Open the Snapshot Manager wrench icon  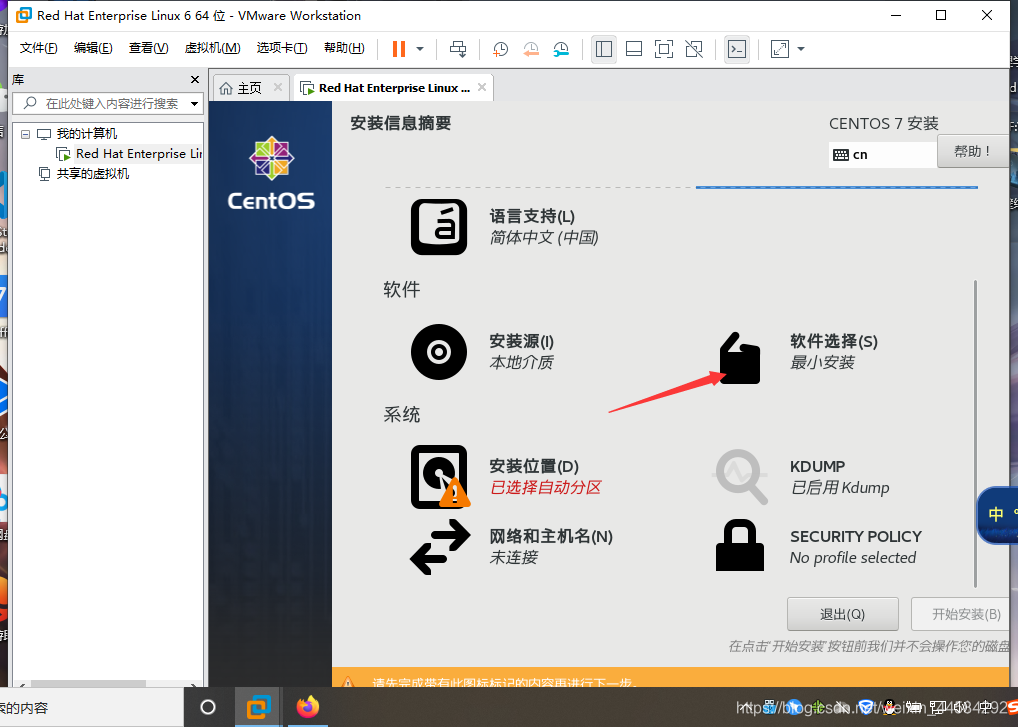pyautogui.click(x=561, y=49)
